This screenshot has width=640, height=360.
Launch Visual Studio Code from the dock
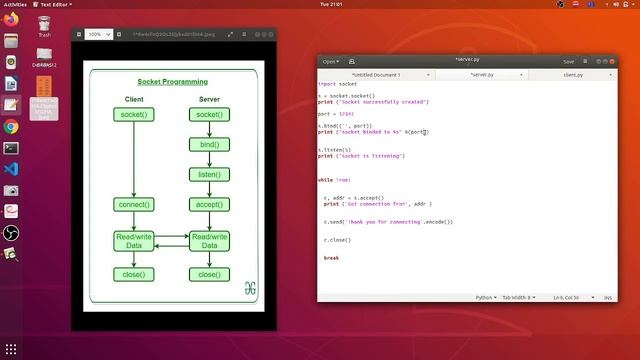pos(11,169)
